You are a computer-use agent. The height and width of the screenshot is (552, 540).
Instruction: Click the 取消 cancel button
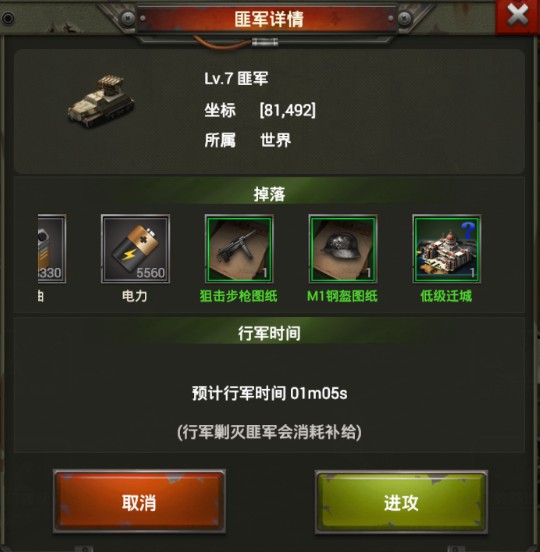[139, 502]
